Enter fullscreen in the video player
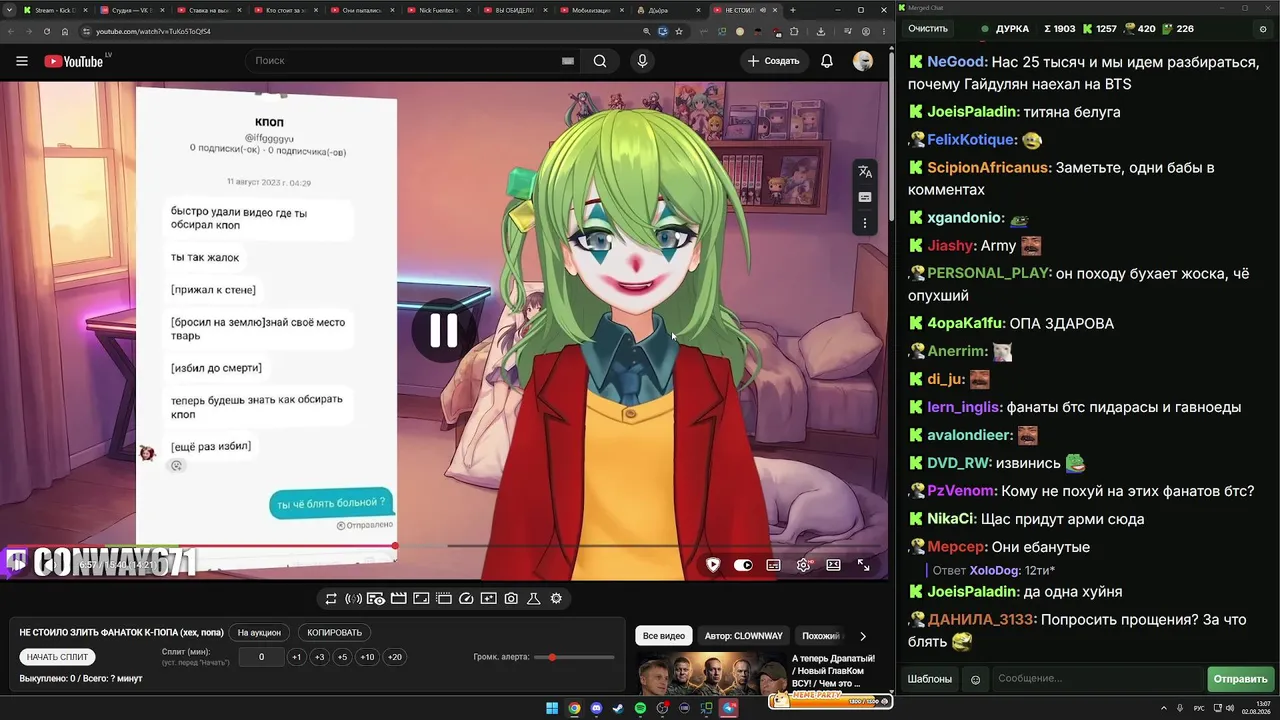Screen dimensions: 1280x720 pyautogui.click(x=863, y=565)
